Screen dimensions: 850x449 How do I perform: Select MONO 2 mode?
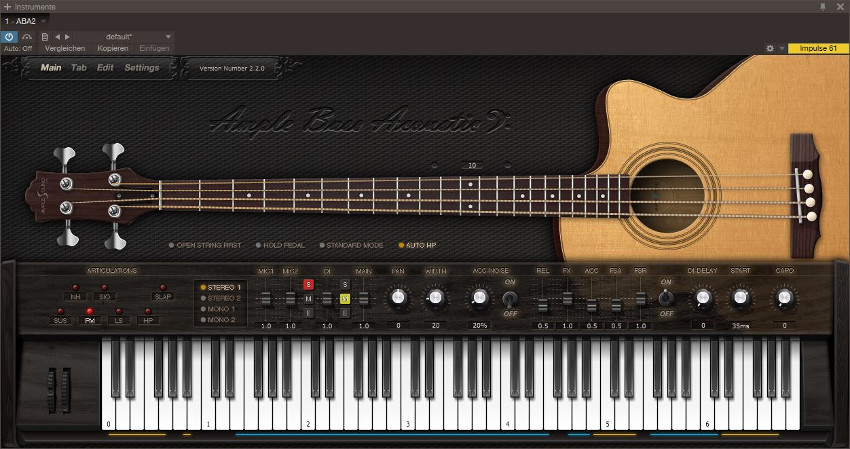point(218,320)
